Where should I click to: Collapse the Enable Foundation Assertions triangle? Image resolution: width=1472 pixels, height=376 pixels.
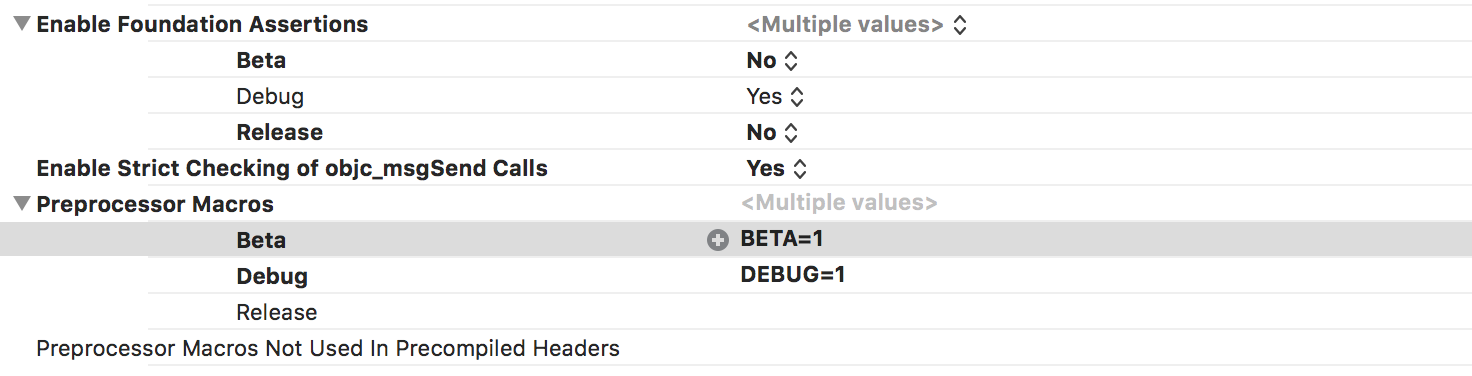click(22, 25)
